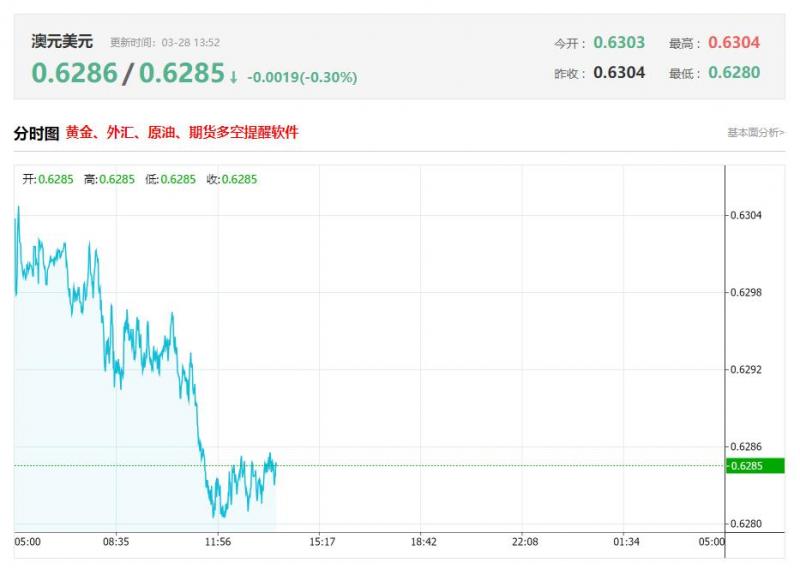
Task: Open the red 黄金、外汇、原油、期货多空提醒软件 link
Action: (182, 133)
